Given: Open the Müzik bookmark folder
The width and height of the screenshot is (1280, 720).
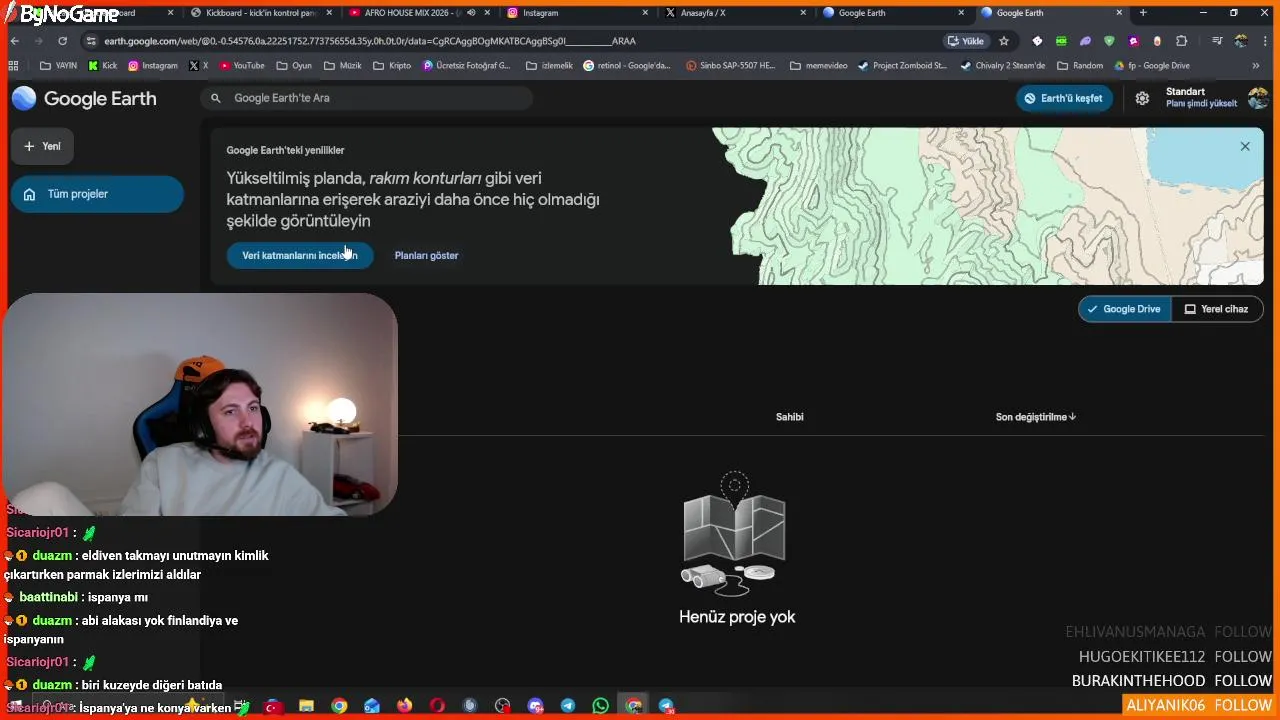Looking at the screenshot, I should [343, 66].
